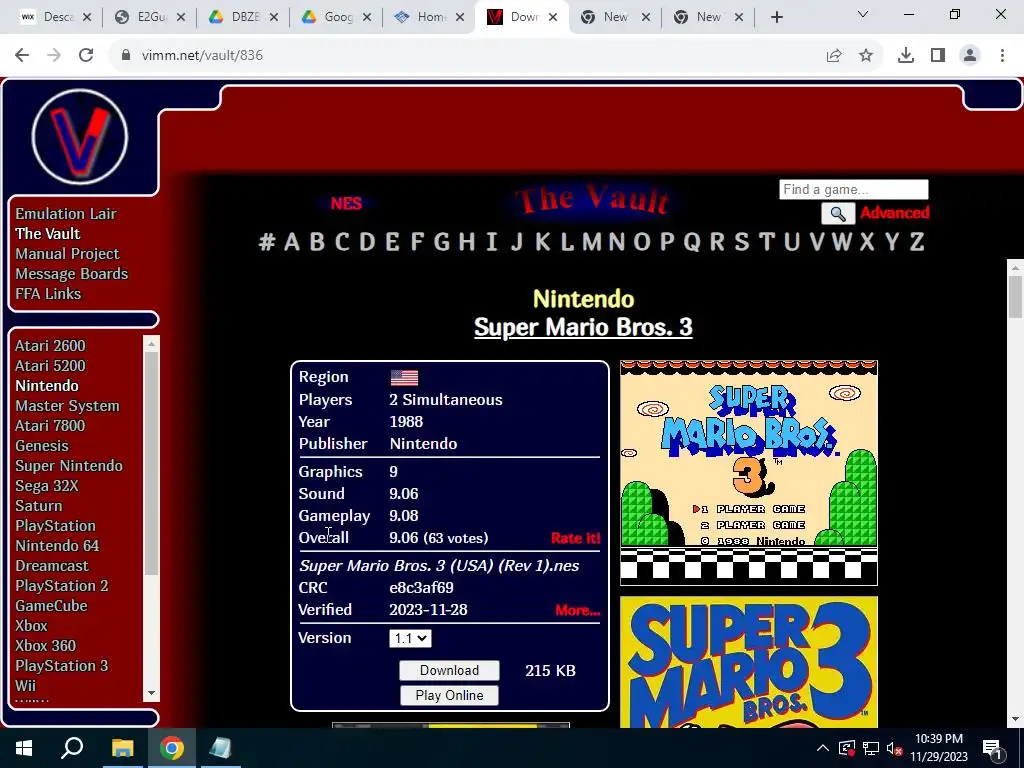Image resolution: width=1024 pixels, height=768 pixels.
Task: Click the site lock icon in address bar
Action: point(126,56)
